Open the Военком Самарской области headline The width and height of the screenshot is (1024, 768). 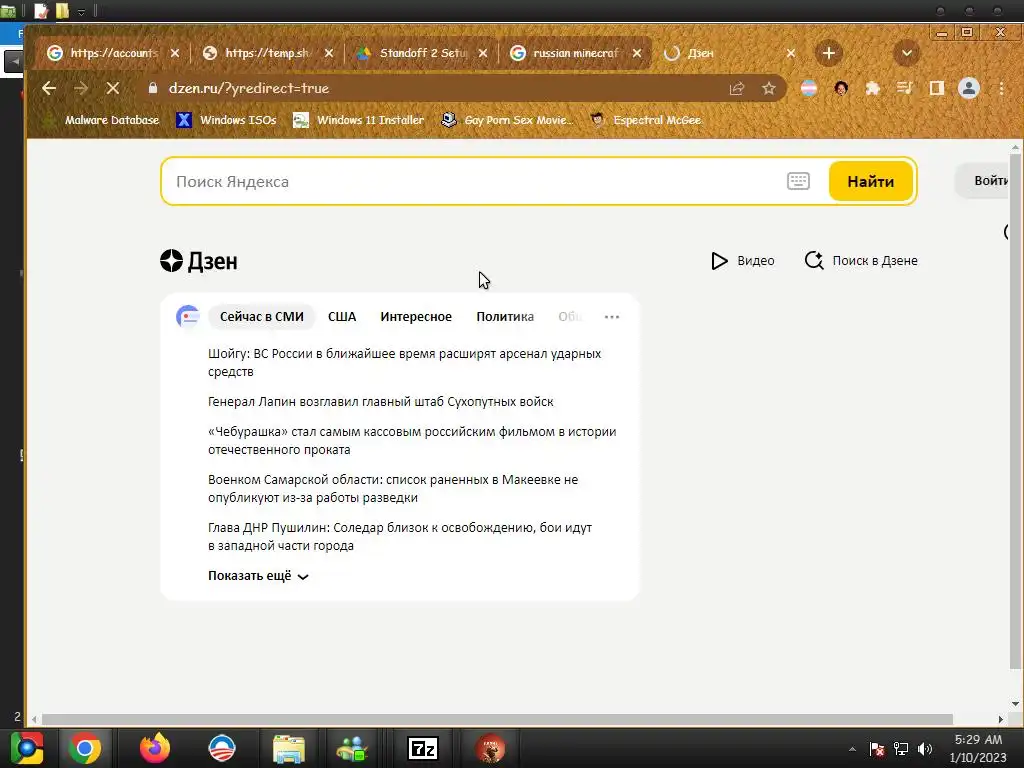[x=392, y=488]
